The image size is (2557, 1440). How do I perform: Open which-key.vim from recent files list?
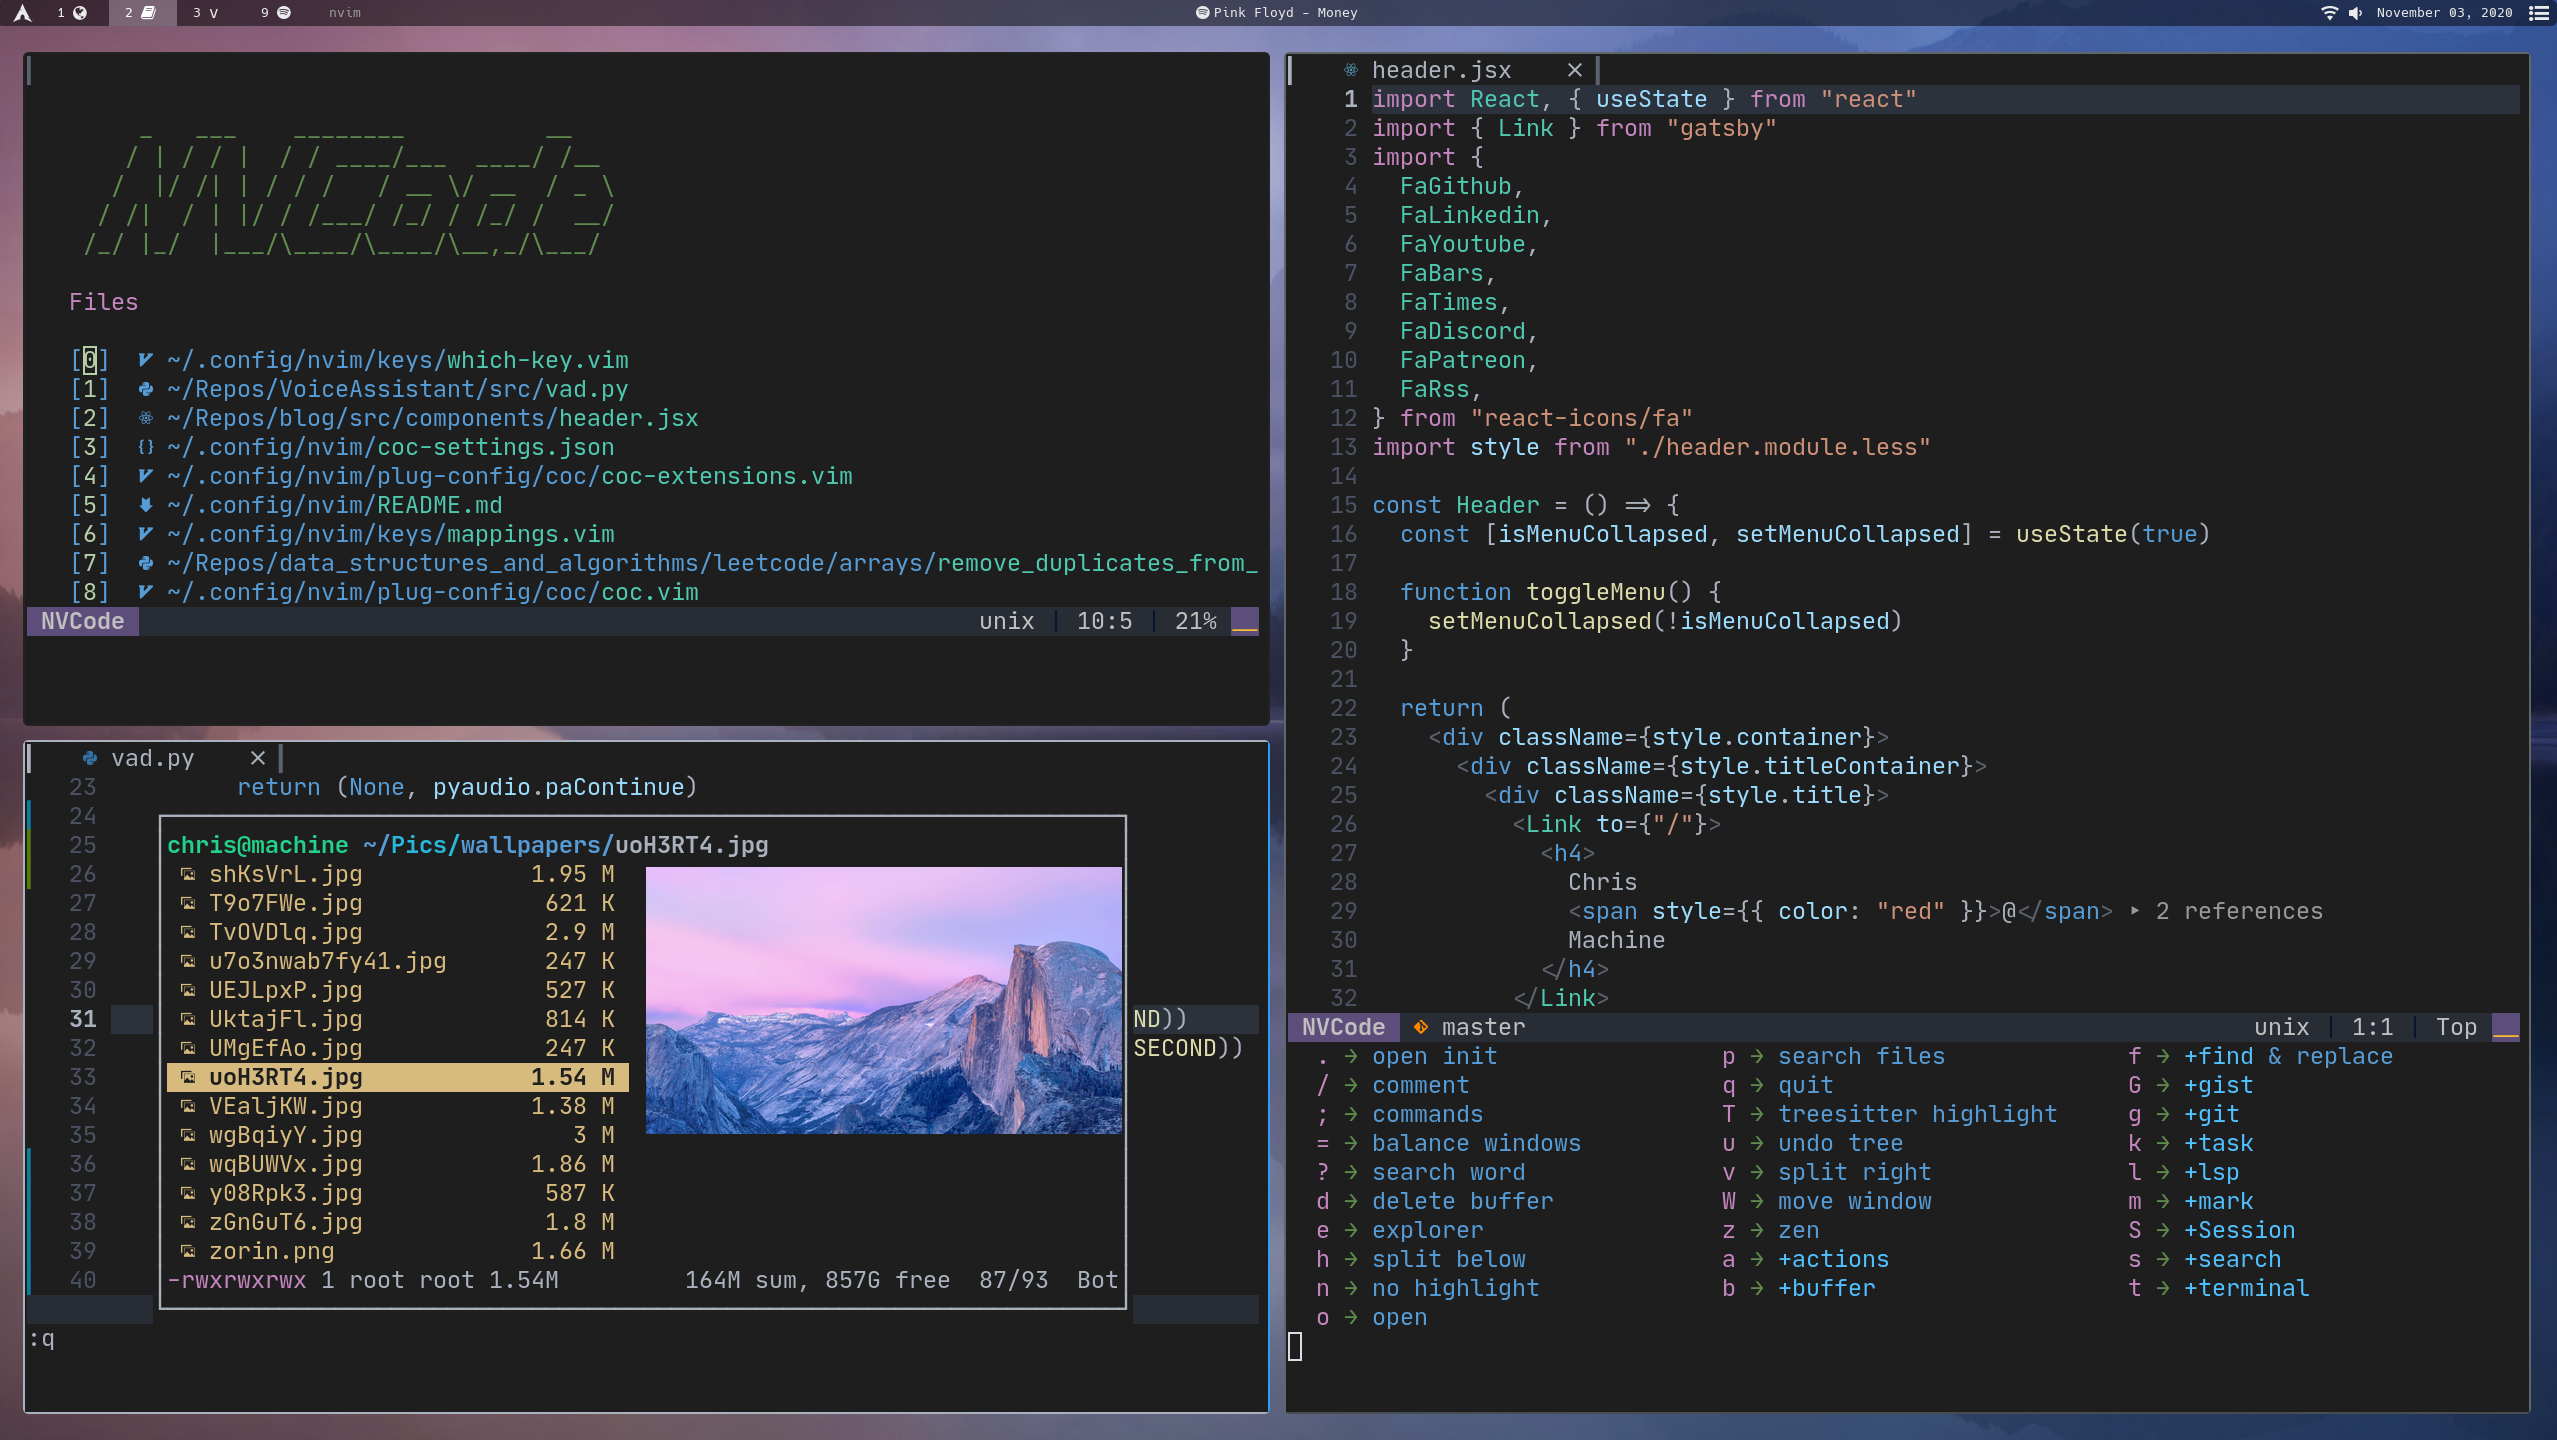397,360
